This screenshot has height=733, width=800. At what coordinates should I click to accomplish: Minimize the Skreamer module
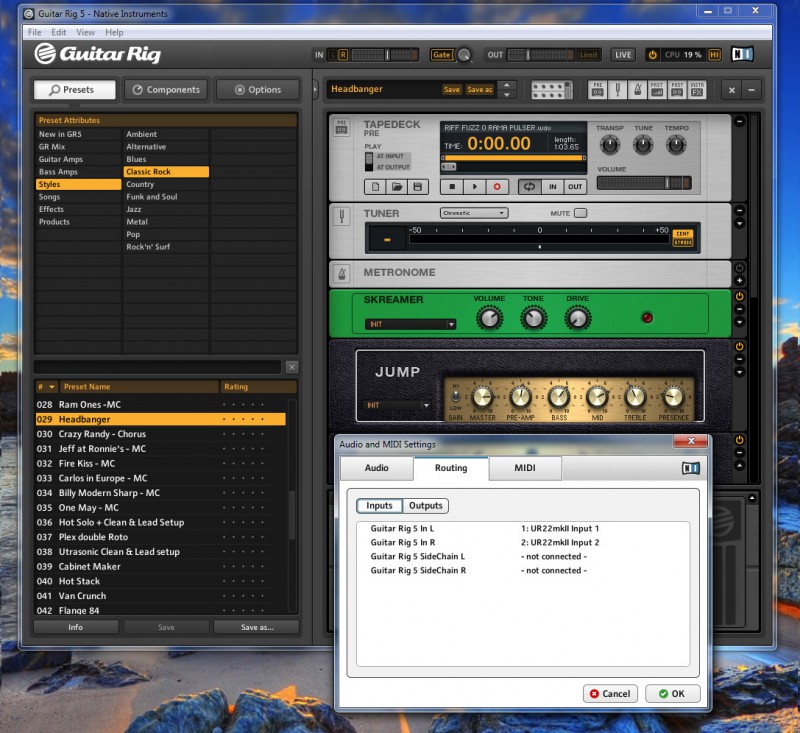[x=739, y=309]
